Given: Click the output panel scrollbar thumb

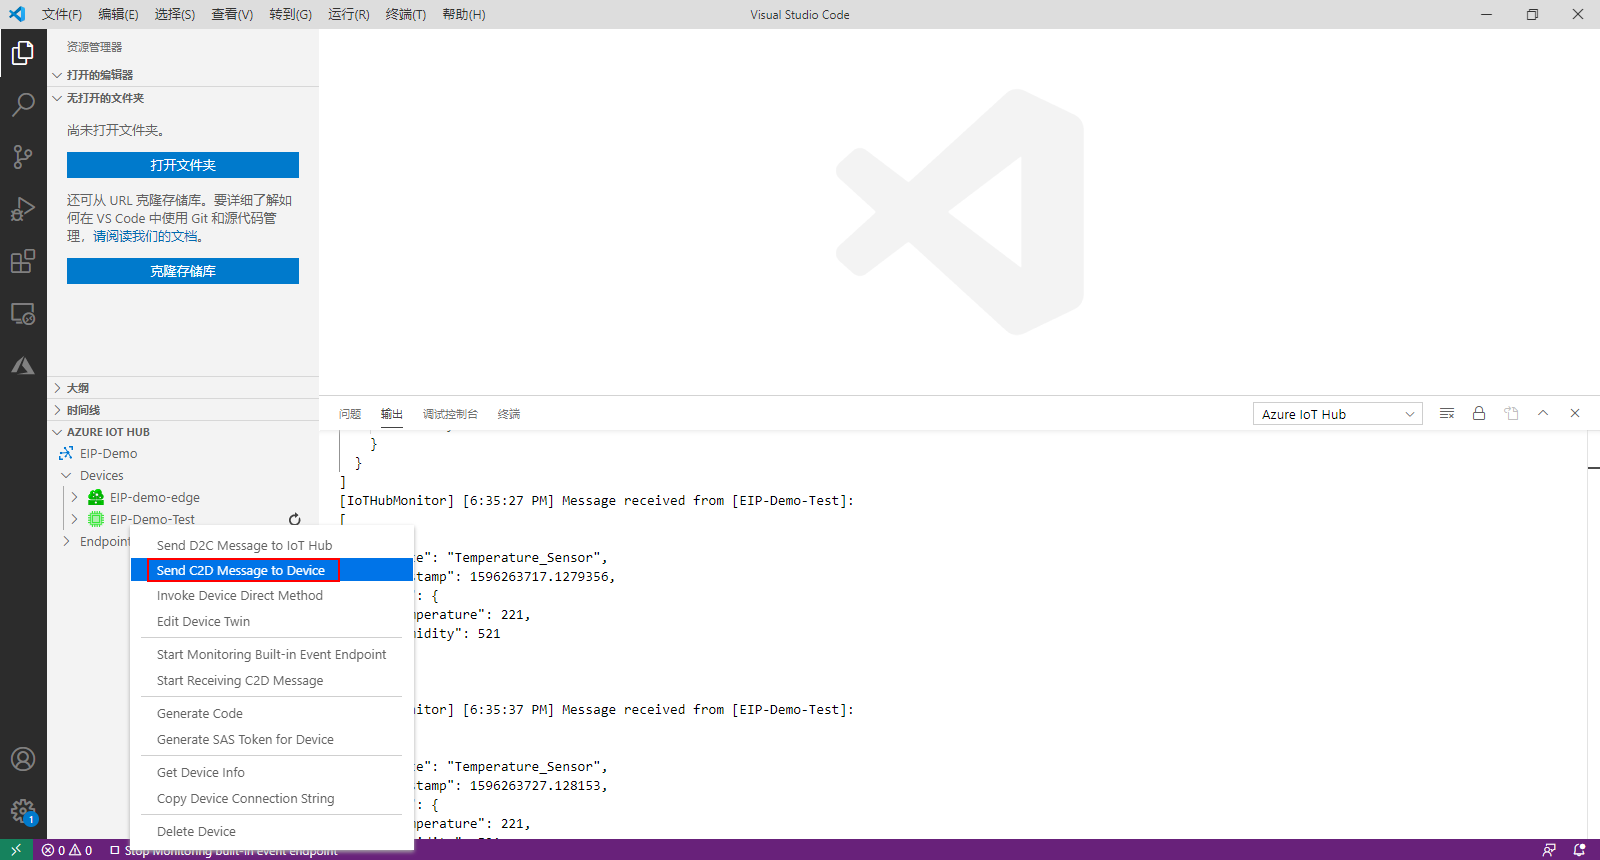Looking at the screenshot, I should click(1594, 467).
